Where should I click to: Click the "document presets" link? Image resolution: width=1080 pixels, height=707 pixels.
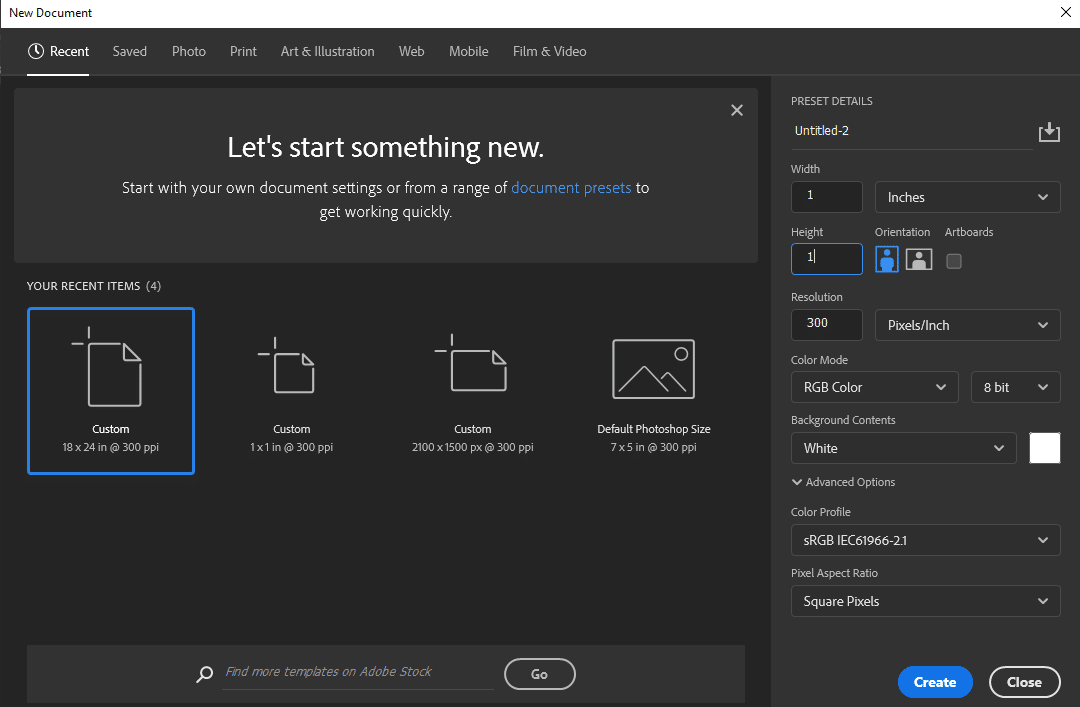pyautogui.click(x=571, y=187)
